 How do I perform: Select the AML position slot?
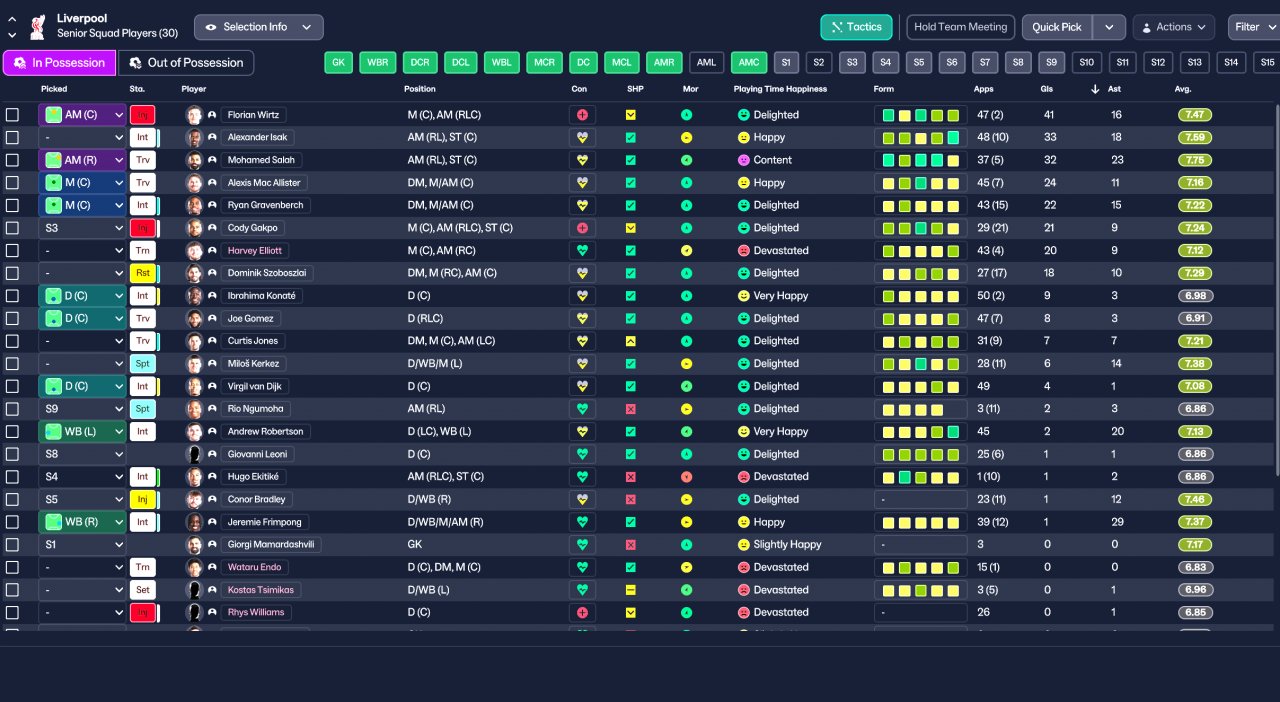point(707,63)
